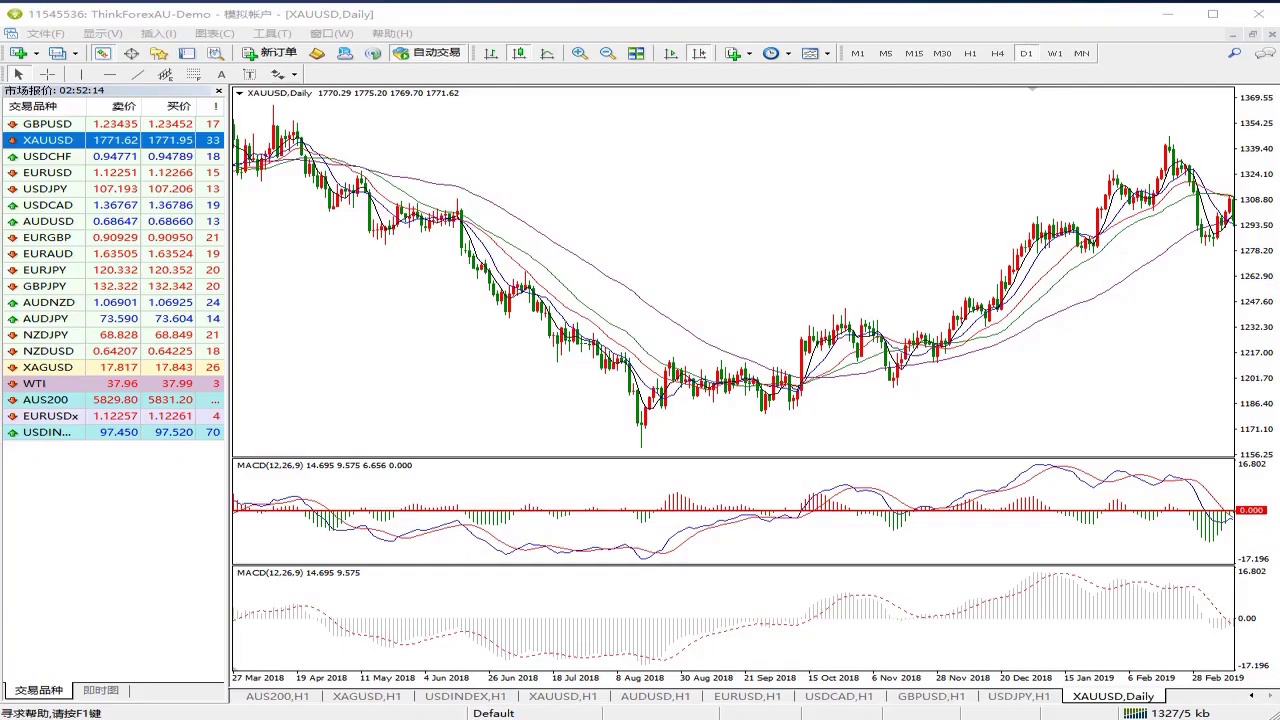Click the tile windows icon
Screen dimensions: 1280x720
[636, 53]
